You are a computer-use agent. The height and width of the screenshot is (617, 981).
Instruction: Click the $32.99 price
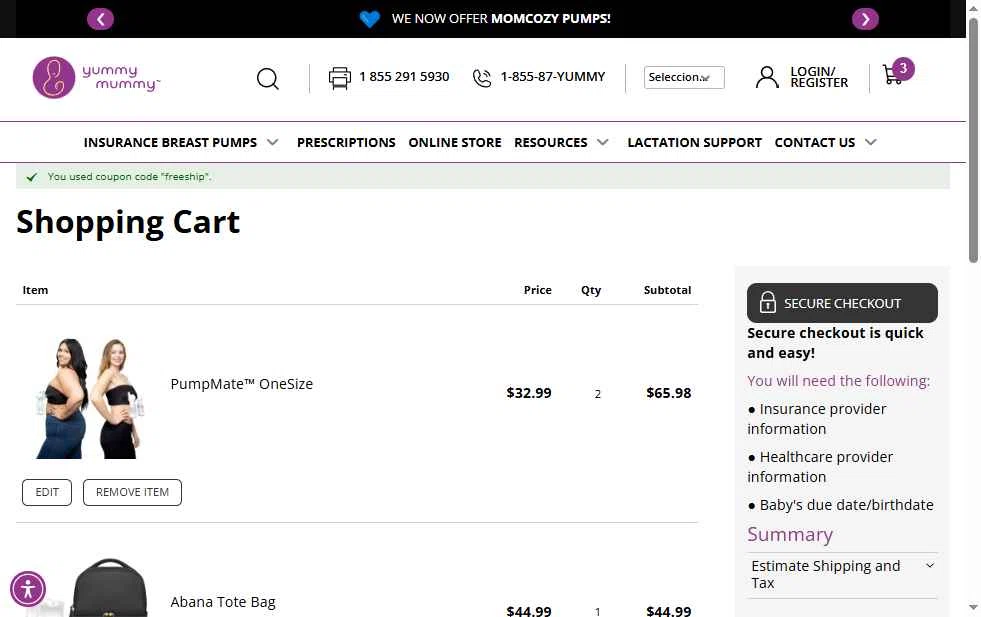529,393
